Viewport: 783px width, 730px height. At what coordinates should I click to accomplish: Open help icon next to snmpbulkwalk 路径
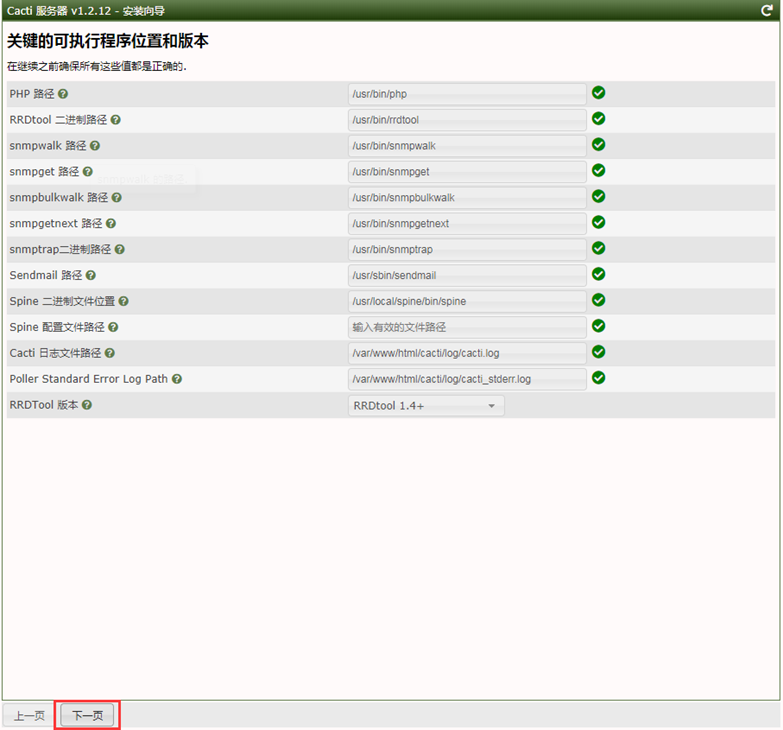pyautogui.click(x=116, y=198)
